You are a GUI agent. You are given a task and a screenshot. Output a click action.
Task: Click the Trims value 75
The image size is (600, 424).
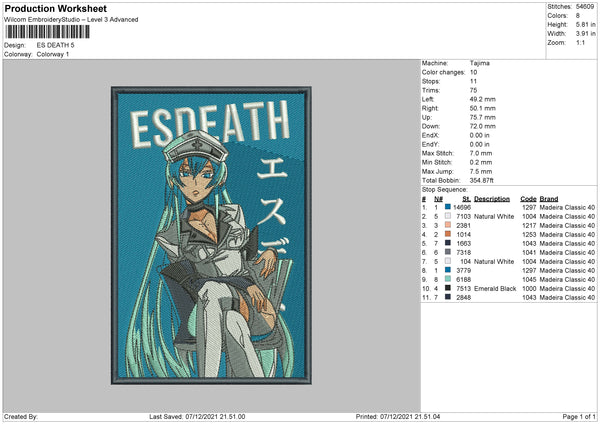point(473,90)
